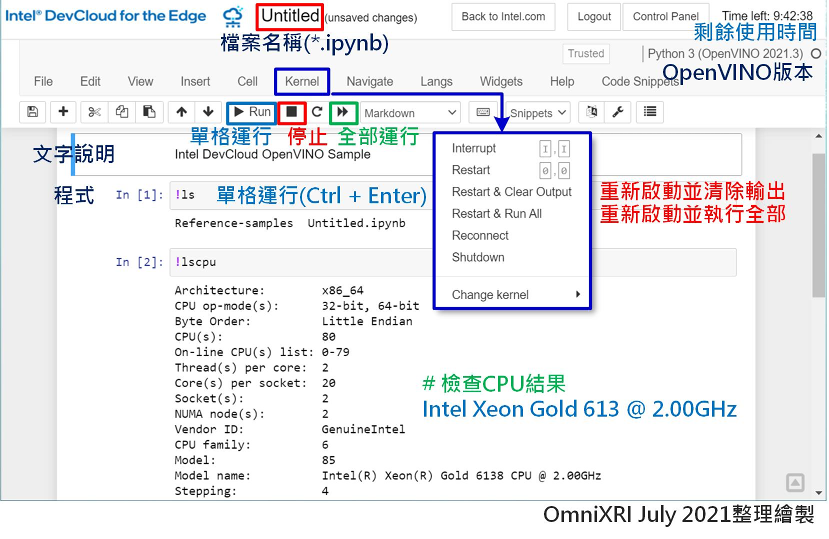The image size is (829, 539).
Task: Restart the kernel with the circular arrow icon
Action: click(x=317, y=112)
